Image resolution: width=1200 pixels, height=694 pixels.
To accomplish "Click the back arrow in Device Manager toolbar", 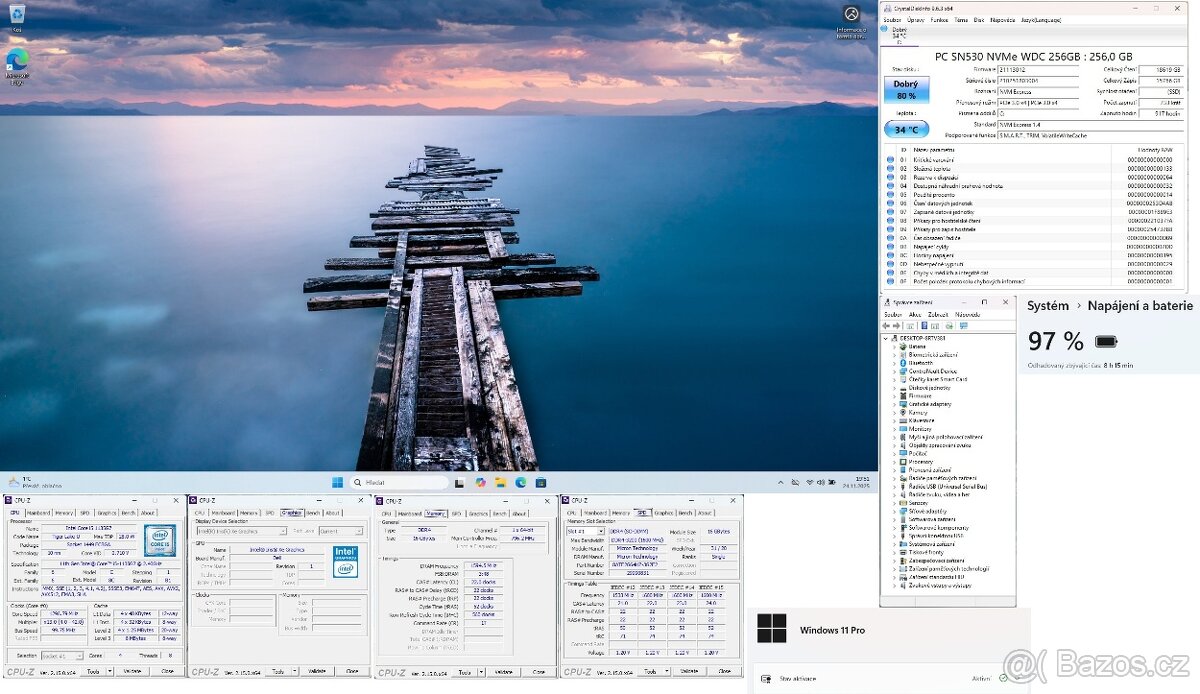I will [886, 325].
